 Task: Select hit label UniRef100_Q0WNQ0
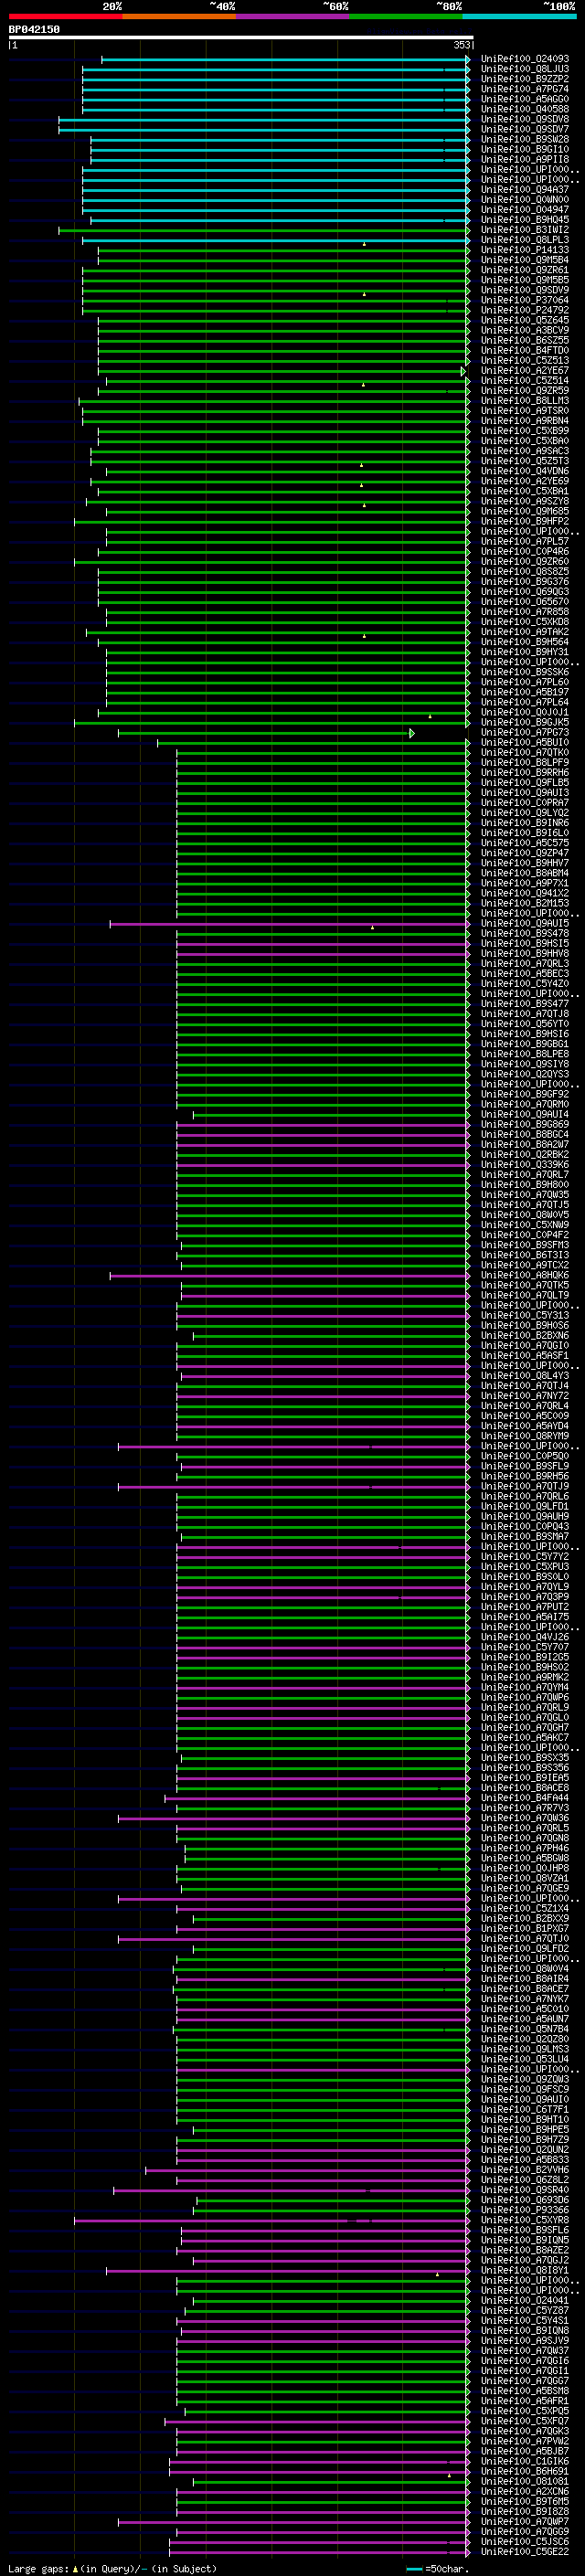pyautogui.click(x=525, y=200)
